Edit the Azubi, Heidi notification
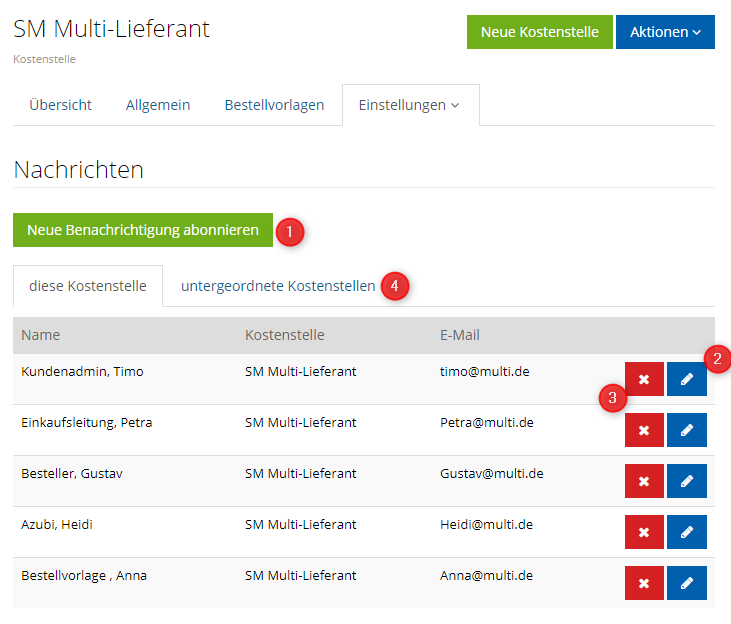The width and height of the screenshot is (731, 624). point(686,532)
